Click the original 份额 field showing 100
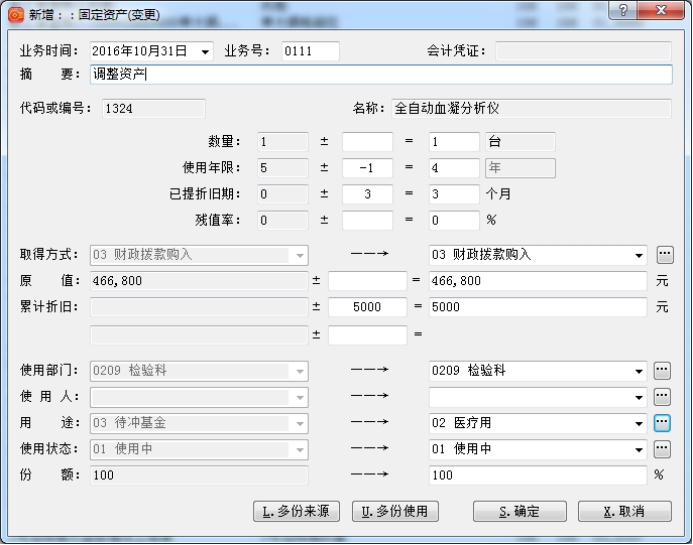 (x=199, y=476)
